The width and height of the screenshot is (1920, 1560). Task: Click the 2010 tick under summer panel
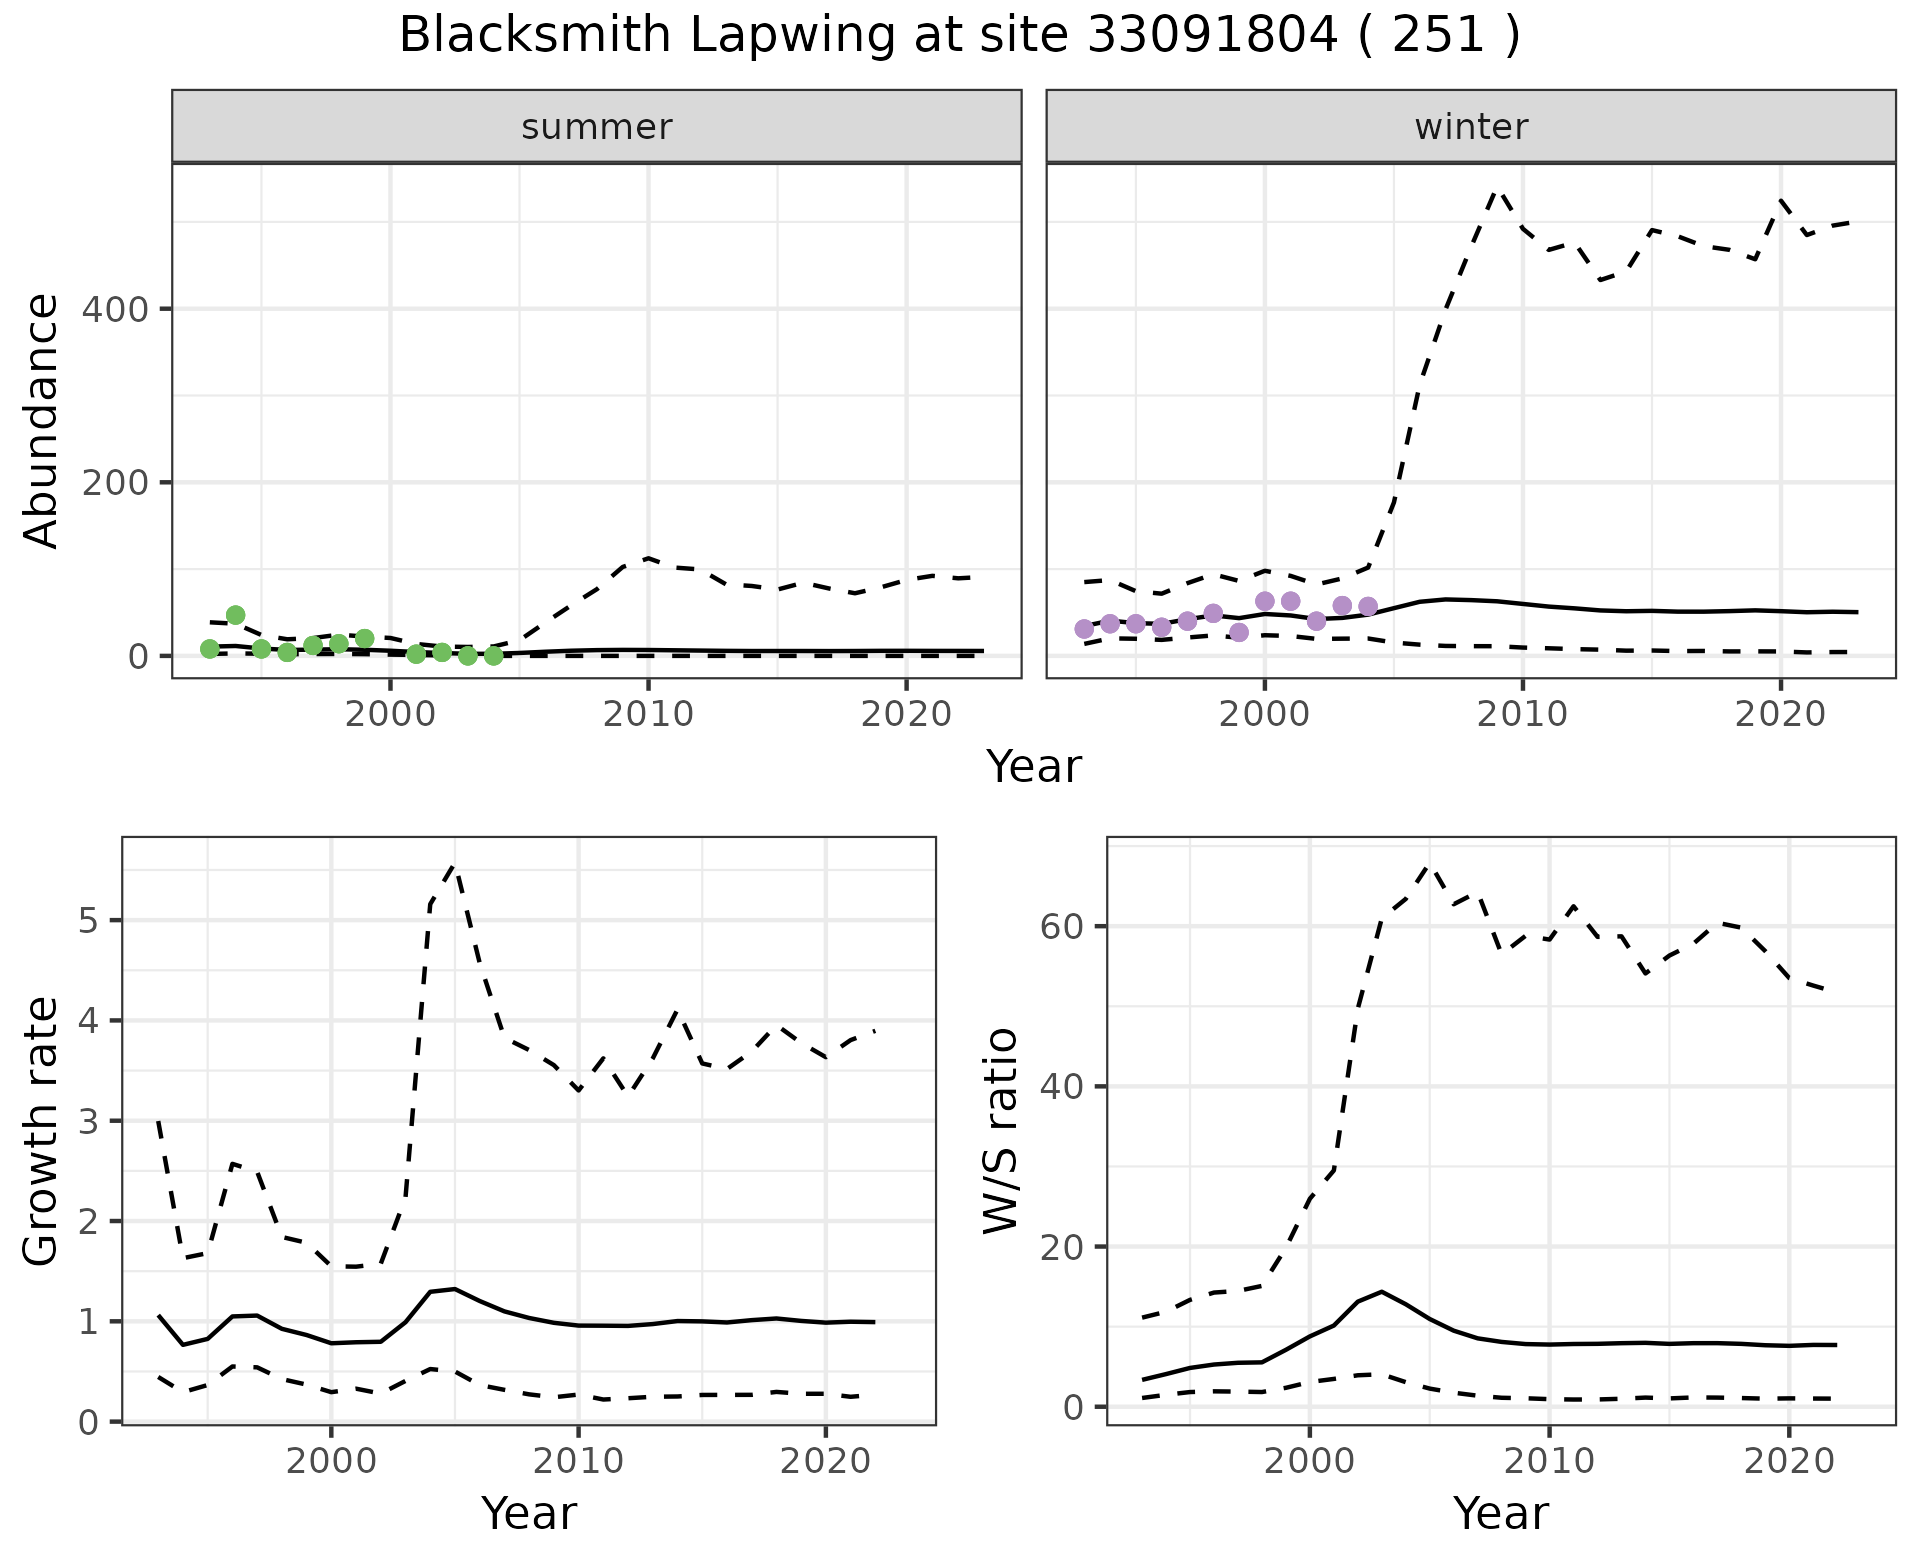tap(648, 714)
